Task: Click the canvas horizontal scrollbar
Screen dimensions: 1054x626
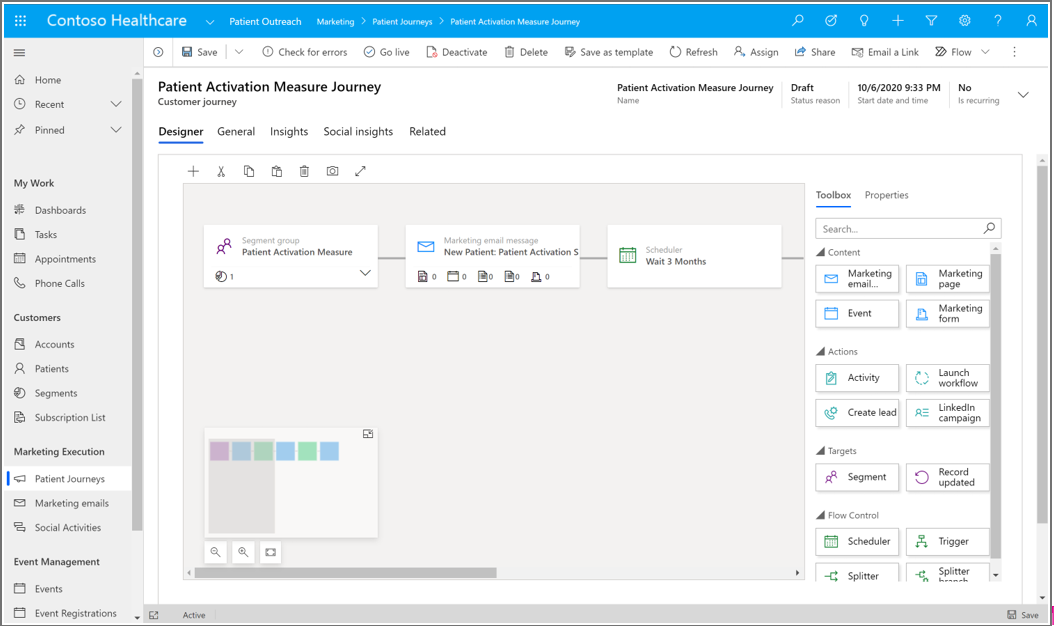Action: click(x=346, y=573)
